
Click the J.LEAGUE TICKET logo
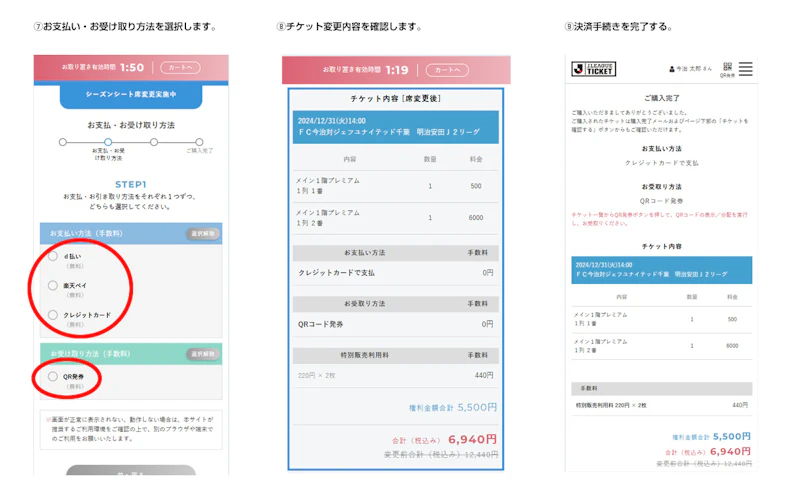tap(594, 69)
